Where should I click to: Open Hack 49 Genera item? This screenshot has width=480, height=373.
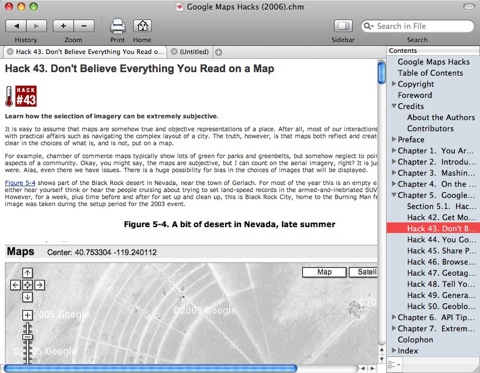pos(441,295)
